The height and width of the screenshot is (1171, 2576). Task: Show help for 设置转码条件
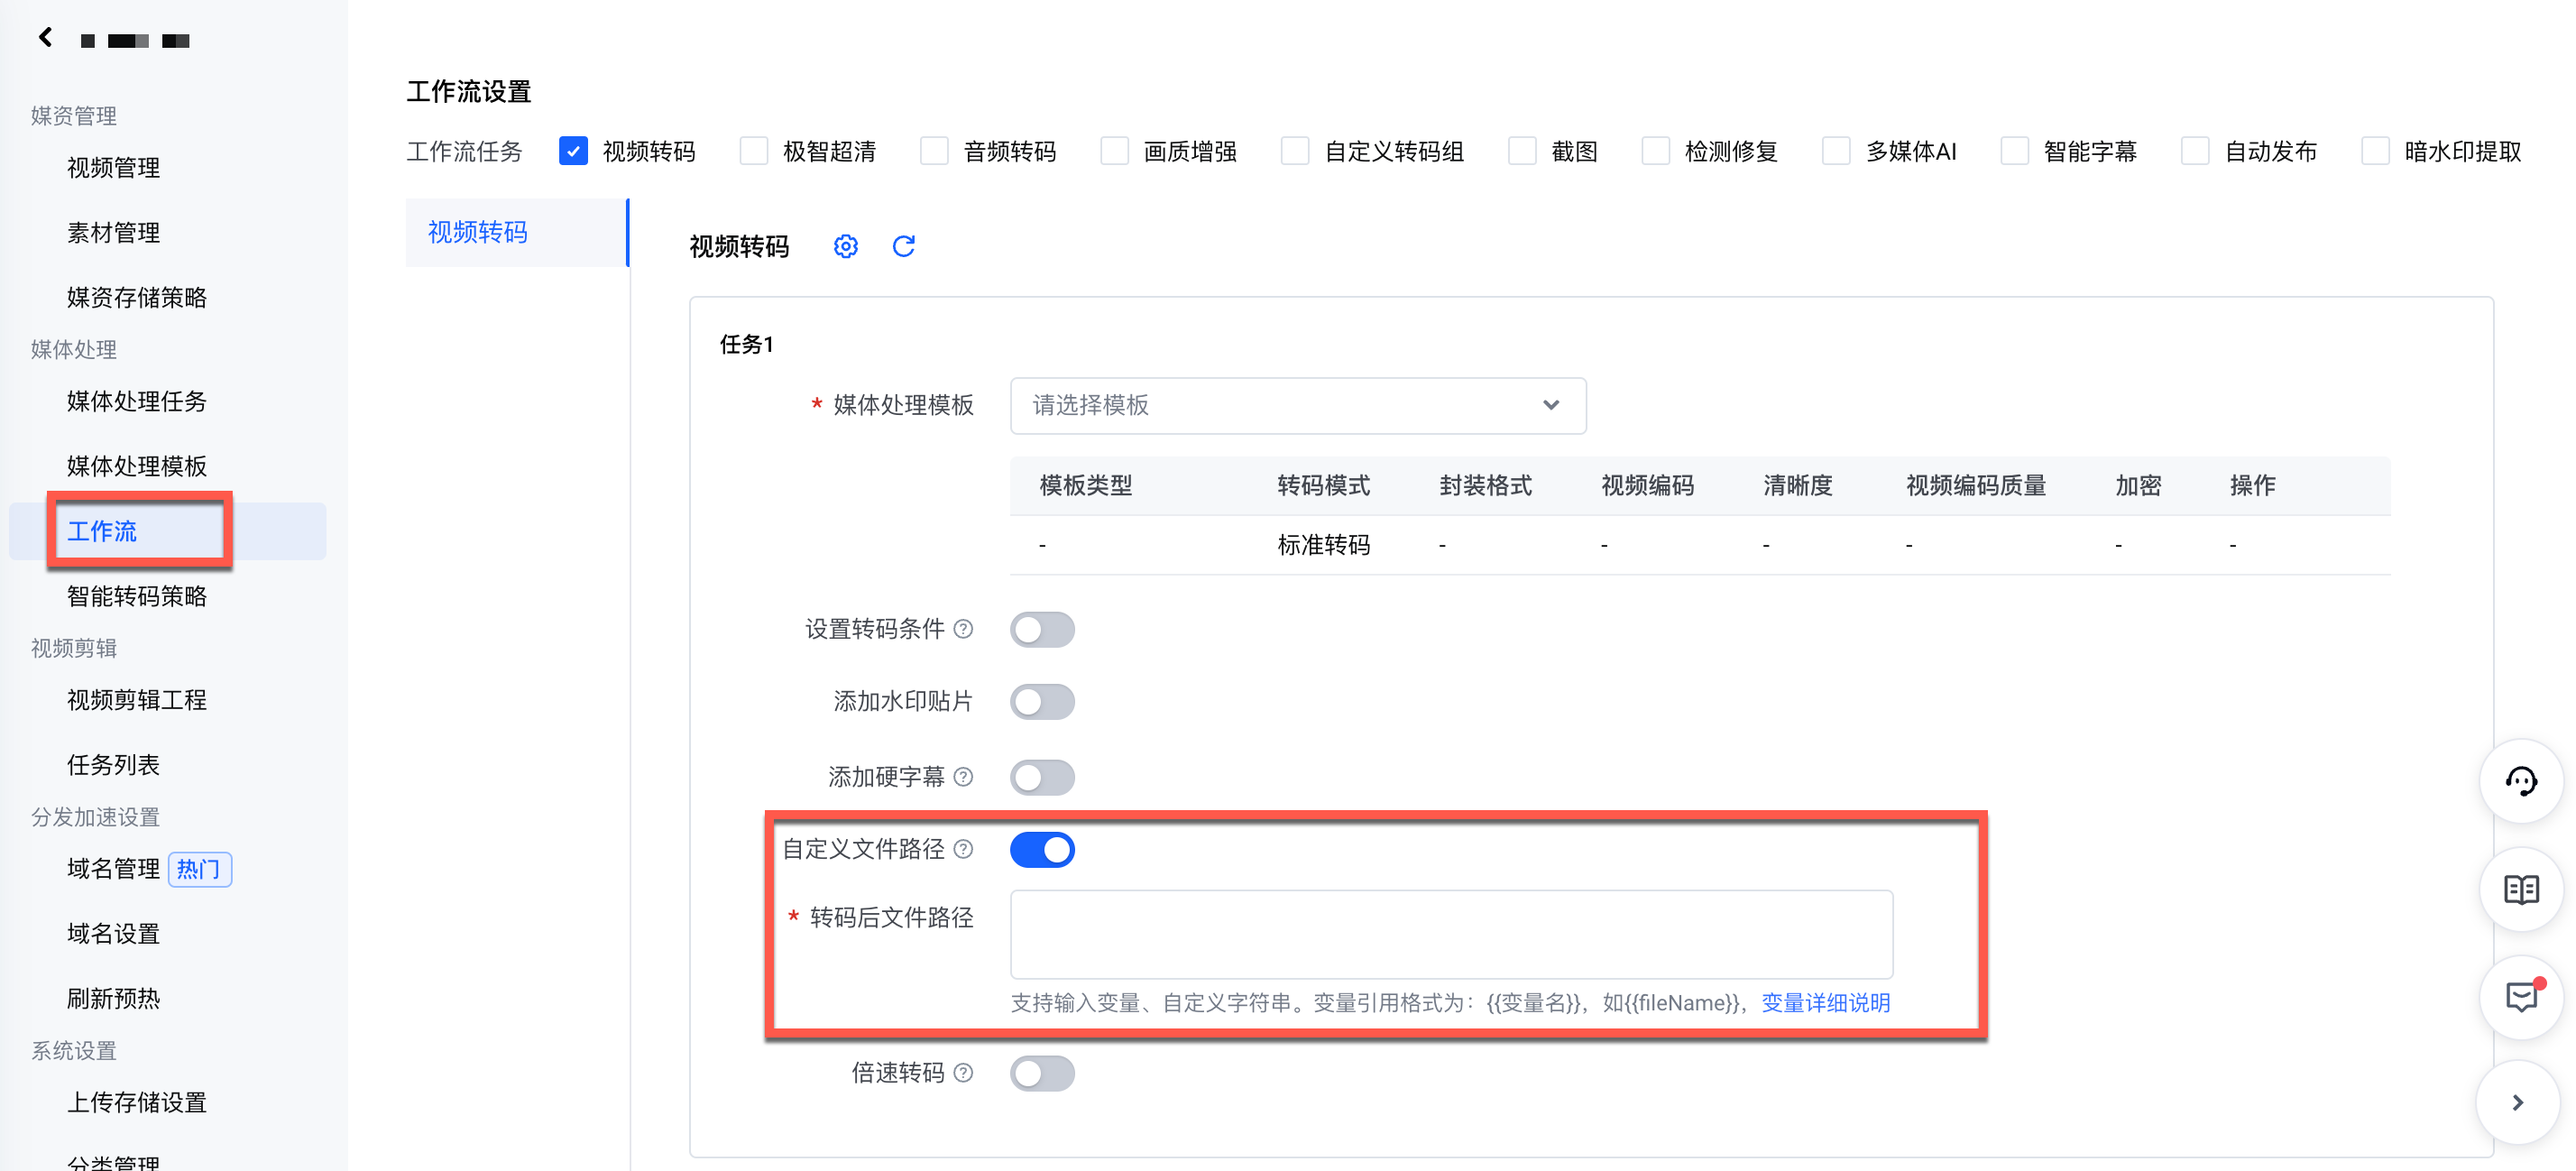point(963,629)
